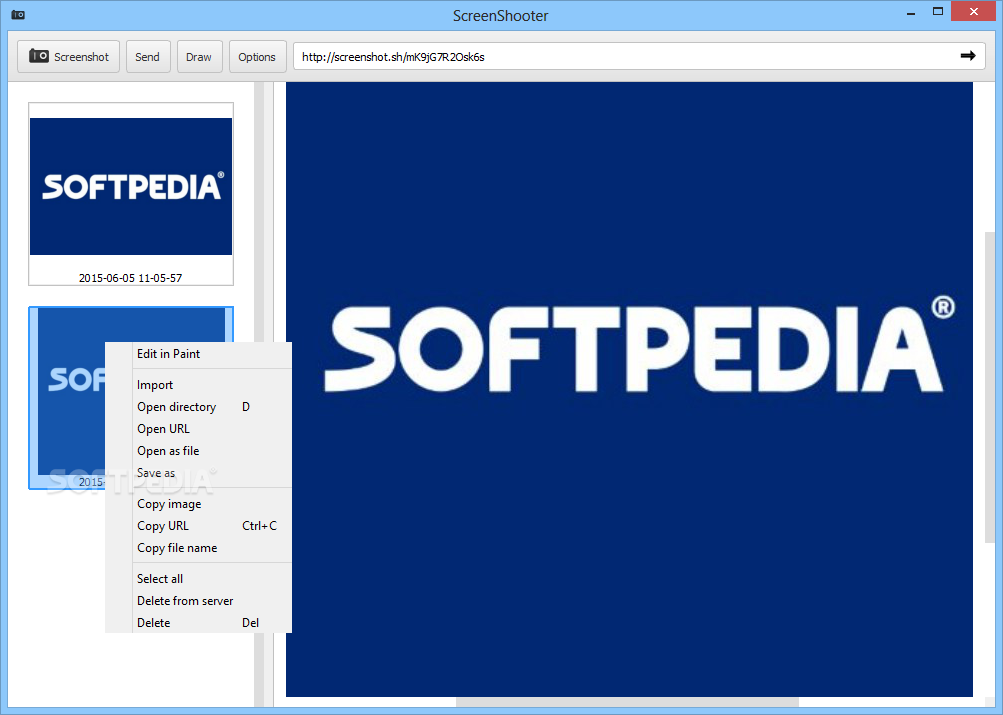Choose Delete from server menu entry
1003x715 pixels.
198,601
